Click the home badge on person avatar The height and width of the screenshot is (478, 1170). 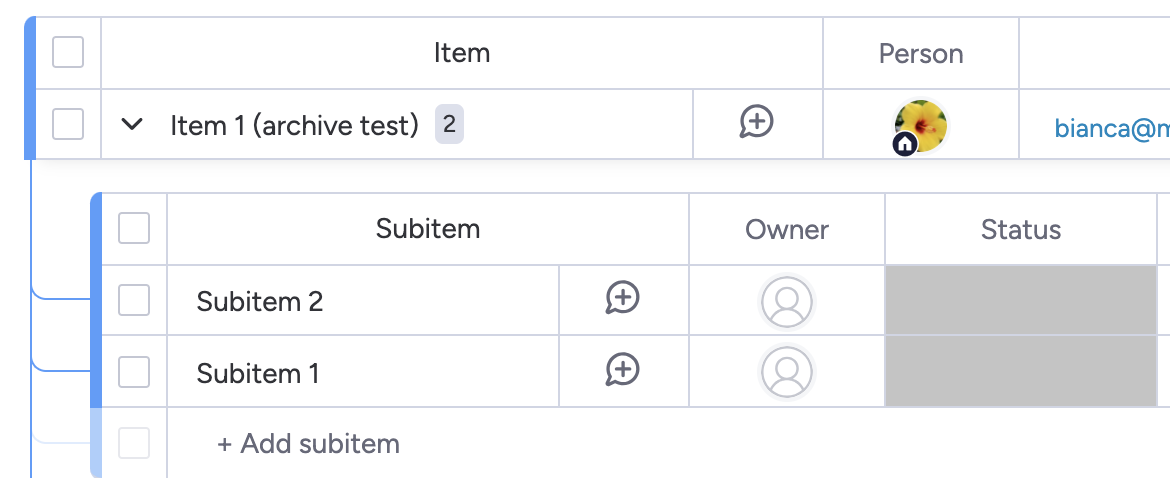904,144
